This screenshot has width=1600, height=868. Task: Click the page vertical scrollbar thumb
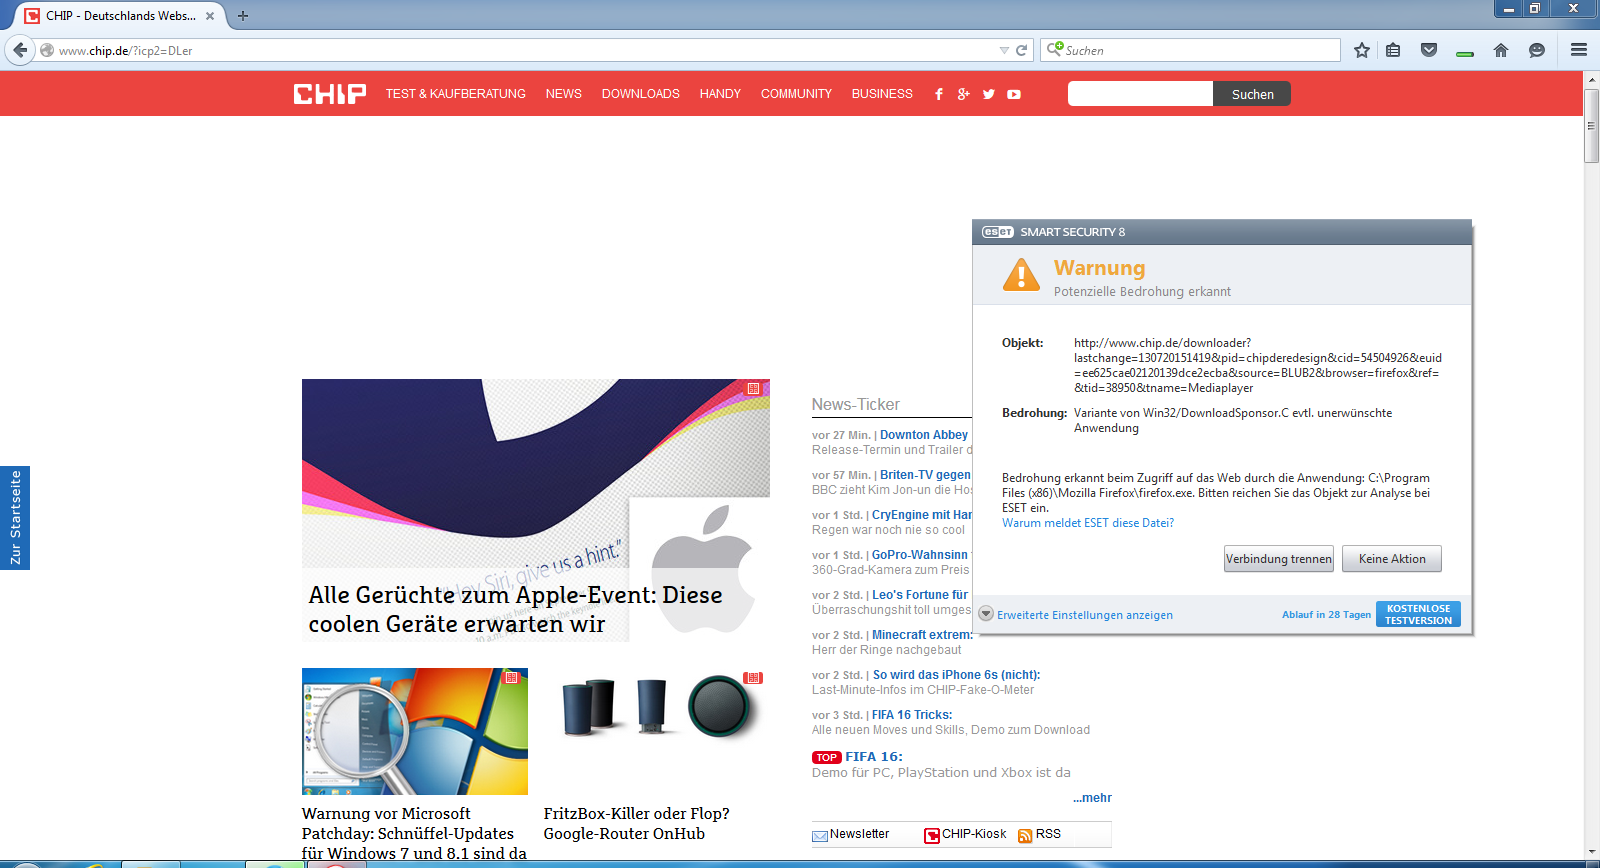(x=1591, y=126)
